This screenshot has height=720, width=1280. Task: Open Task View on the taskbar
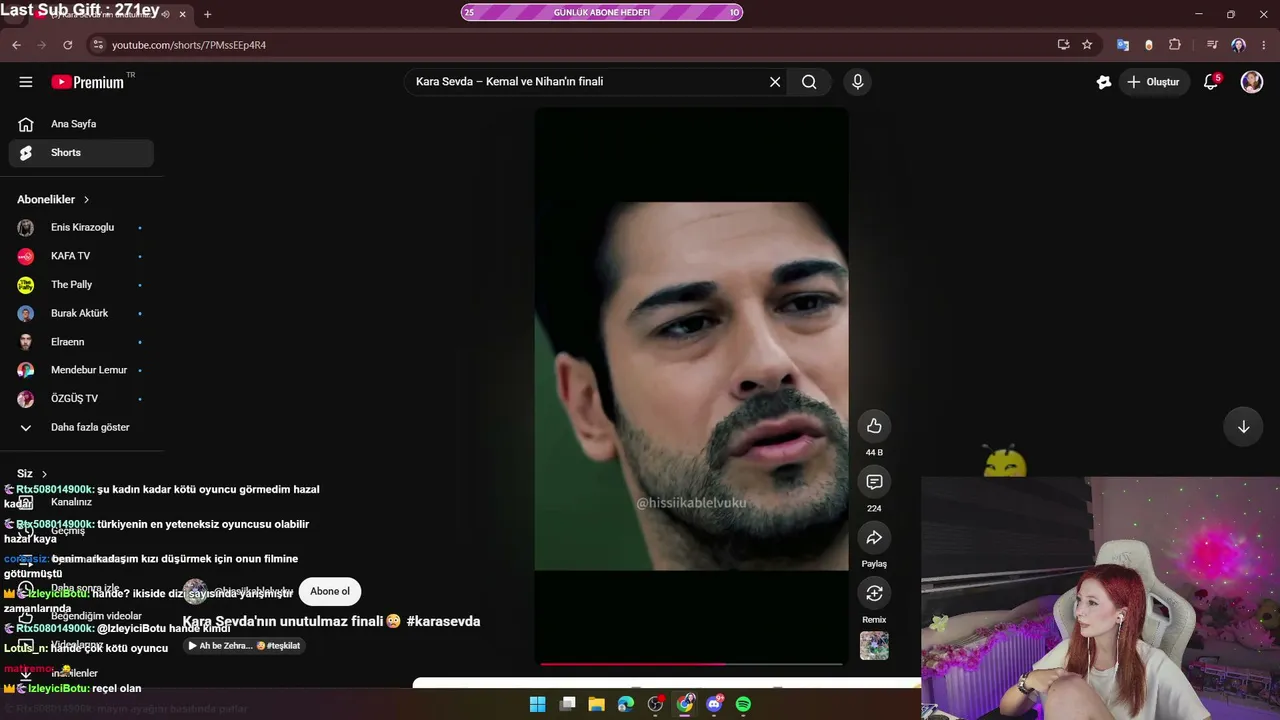(568, 704)
